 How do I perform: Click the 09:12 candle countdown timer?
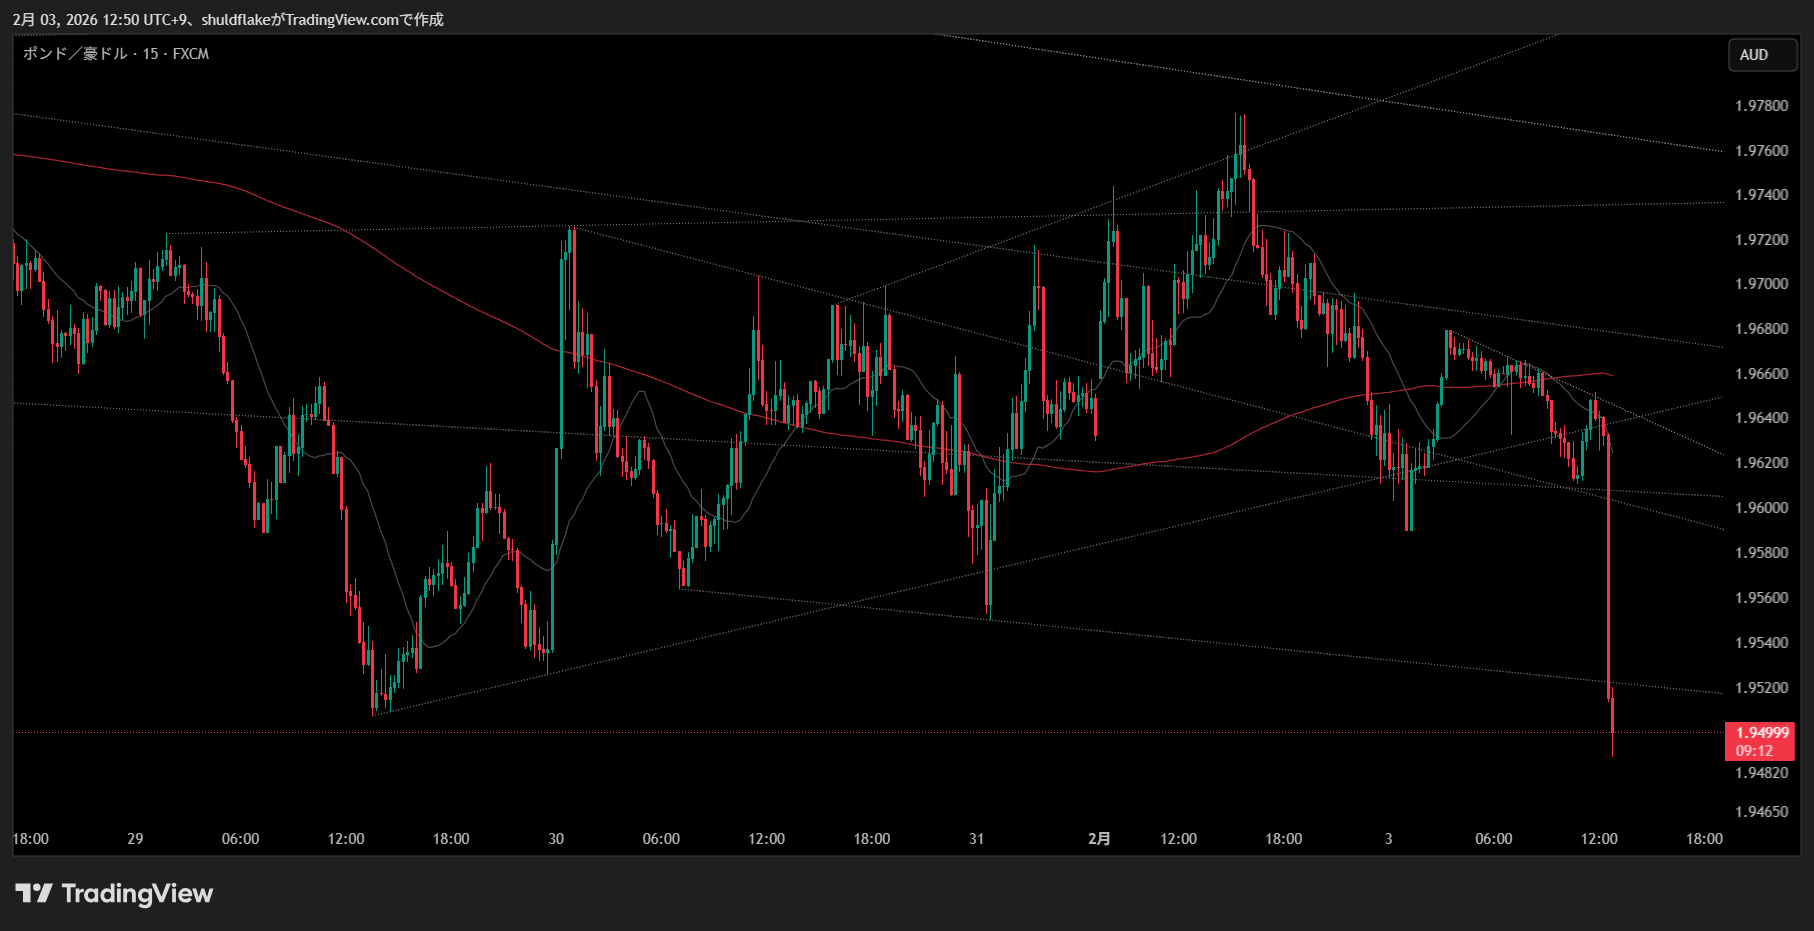pos(1754,751)
